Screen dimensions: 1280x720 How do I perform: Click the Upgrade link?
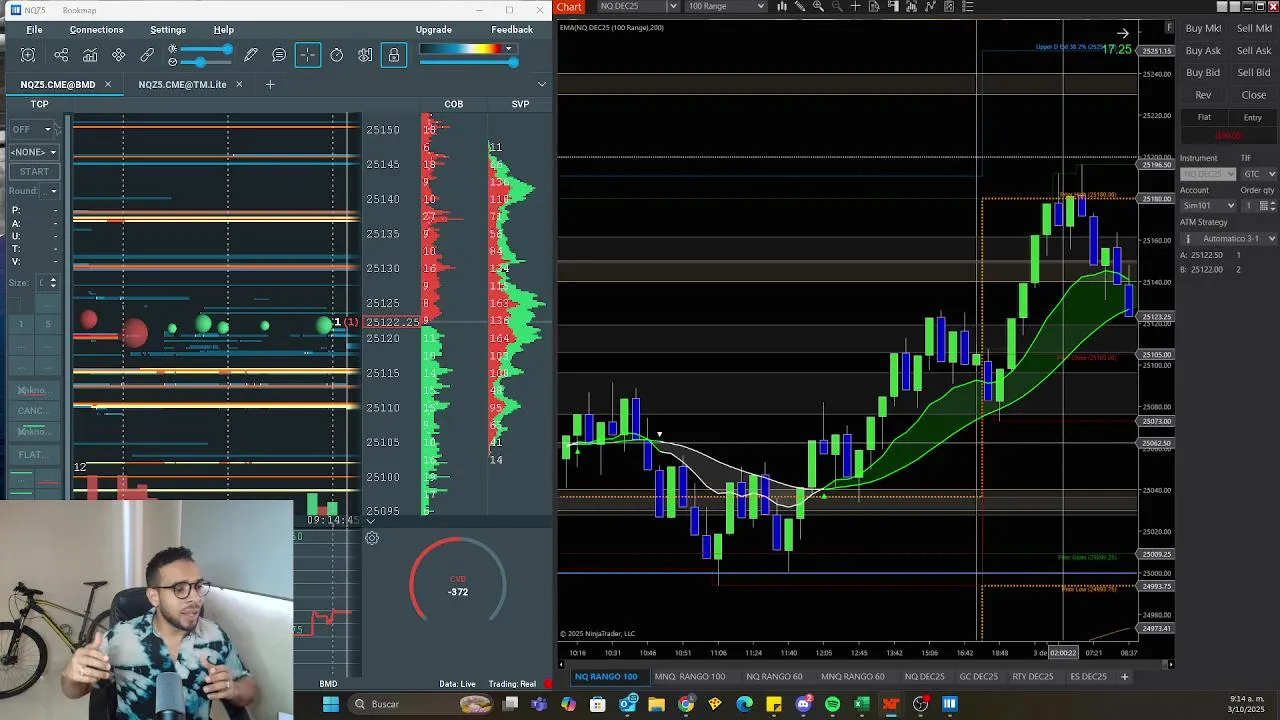tap(433, 30)
